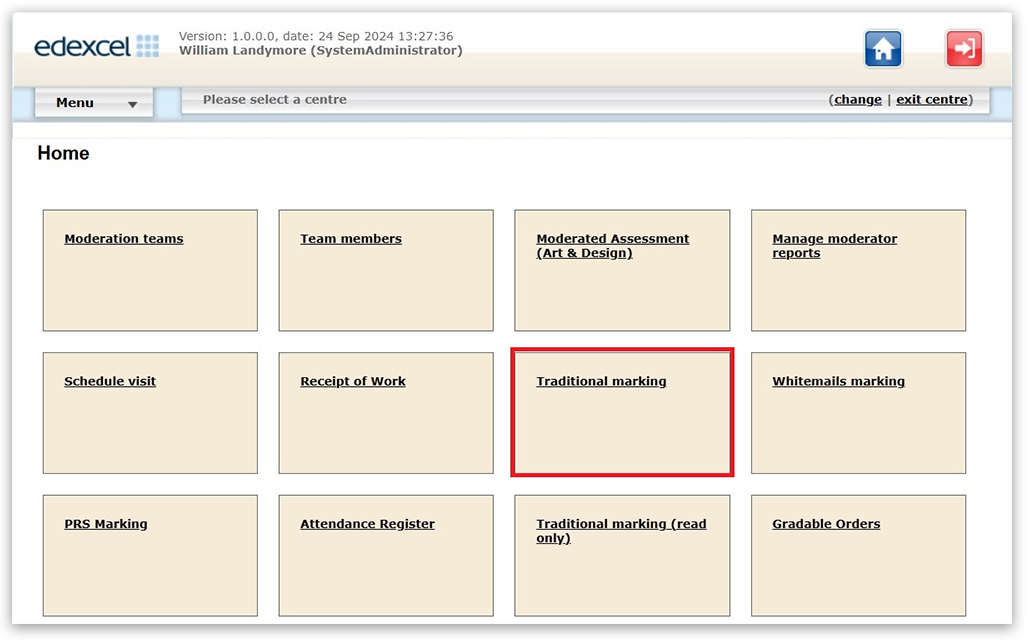1030x642 pixels.
Task: Expand the Menu dropdown
Action: [x=93, y=103]
